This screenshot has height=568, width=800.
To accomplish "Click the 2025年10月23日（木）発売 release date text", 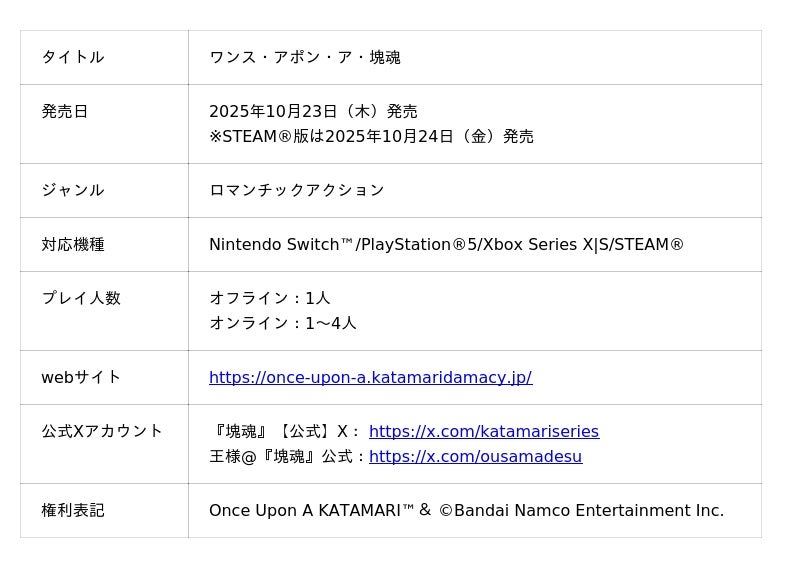I will click(x=313, y=111).
